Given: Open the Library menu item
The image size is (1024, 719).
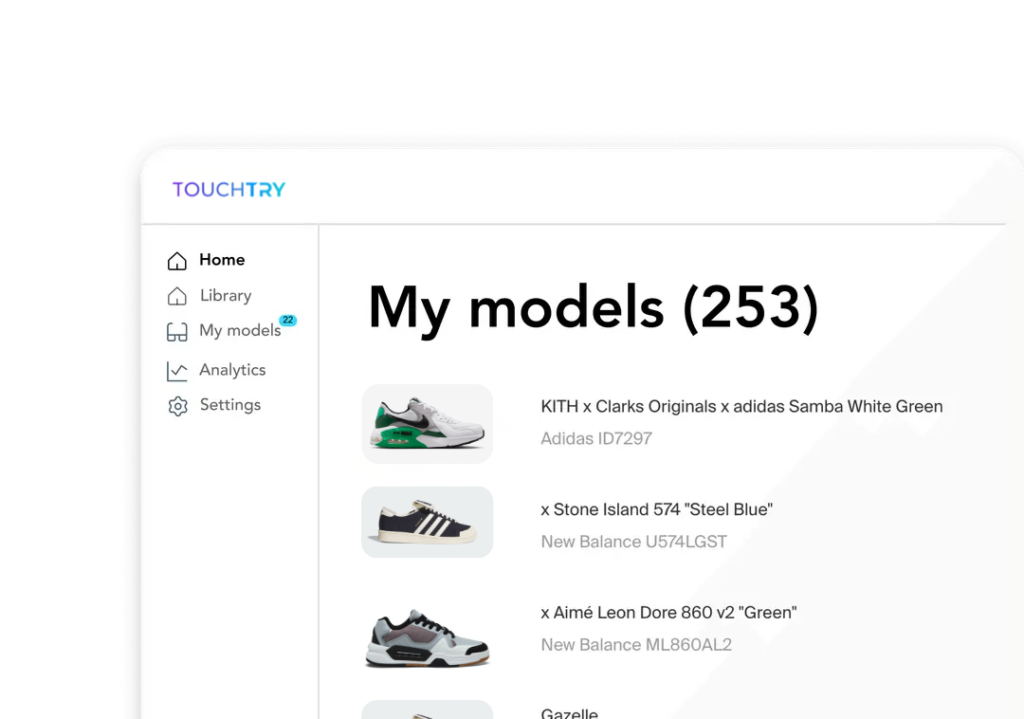Looking at the screenshot, I should click(225, 295).
